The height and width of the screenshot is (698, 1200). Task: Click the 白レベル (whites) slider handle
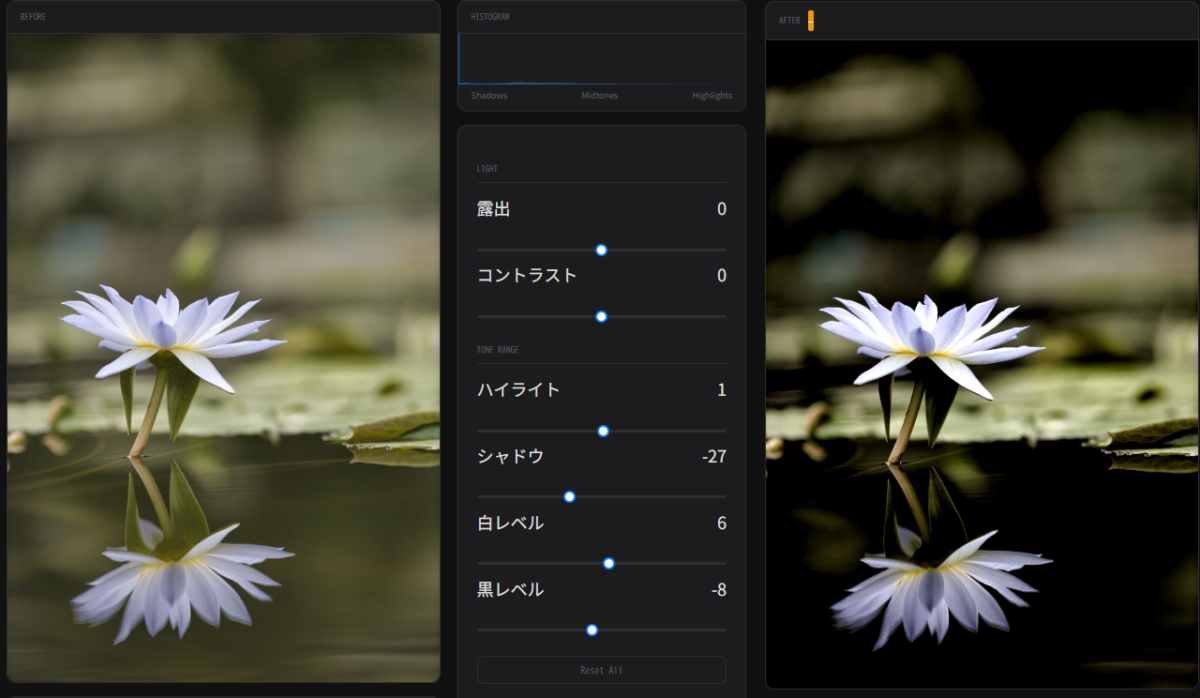click(609, 564)
